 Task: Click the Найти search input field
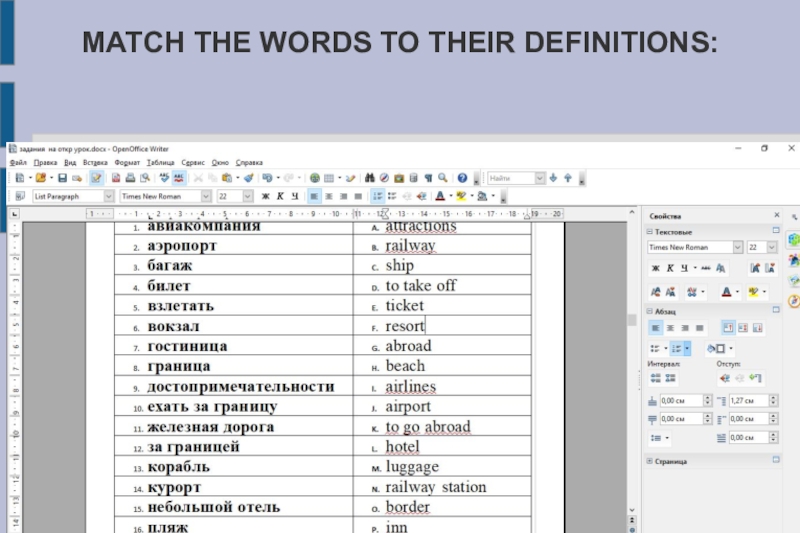pos(510,178)
